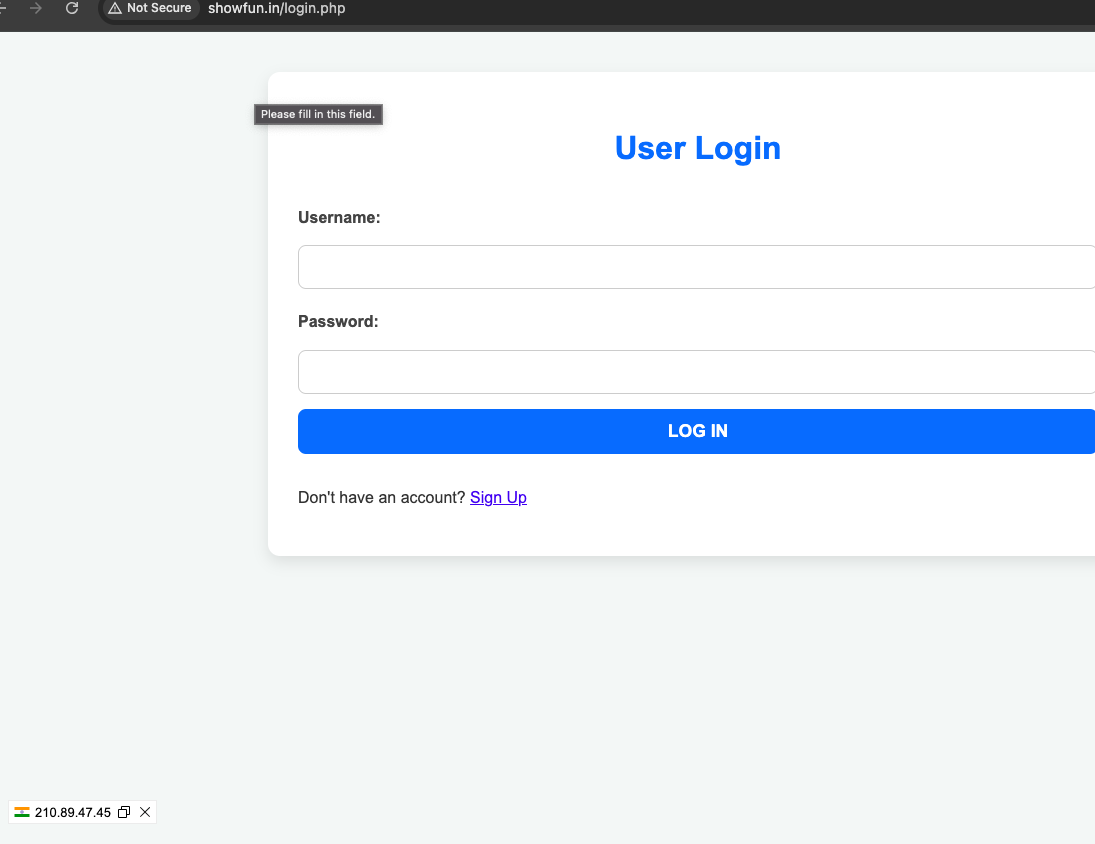Focus the Password input field

click(696, 372)
